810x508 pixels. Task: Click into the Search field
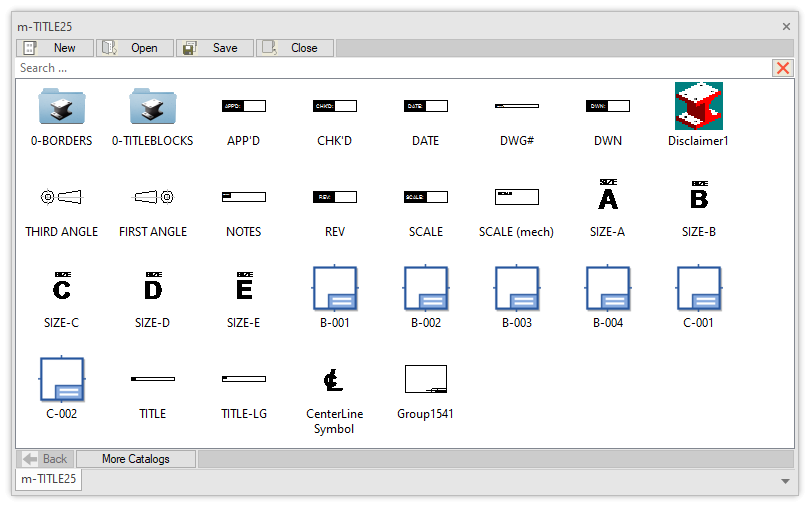[390, 68]
